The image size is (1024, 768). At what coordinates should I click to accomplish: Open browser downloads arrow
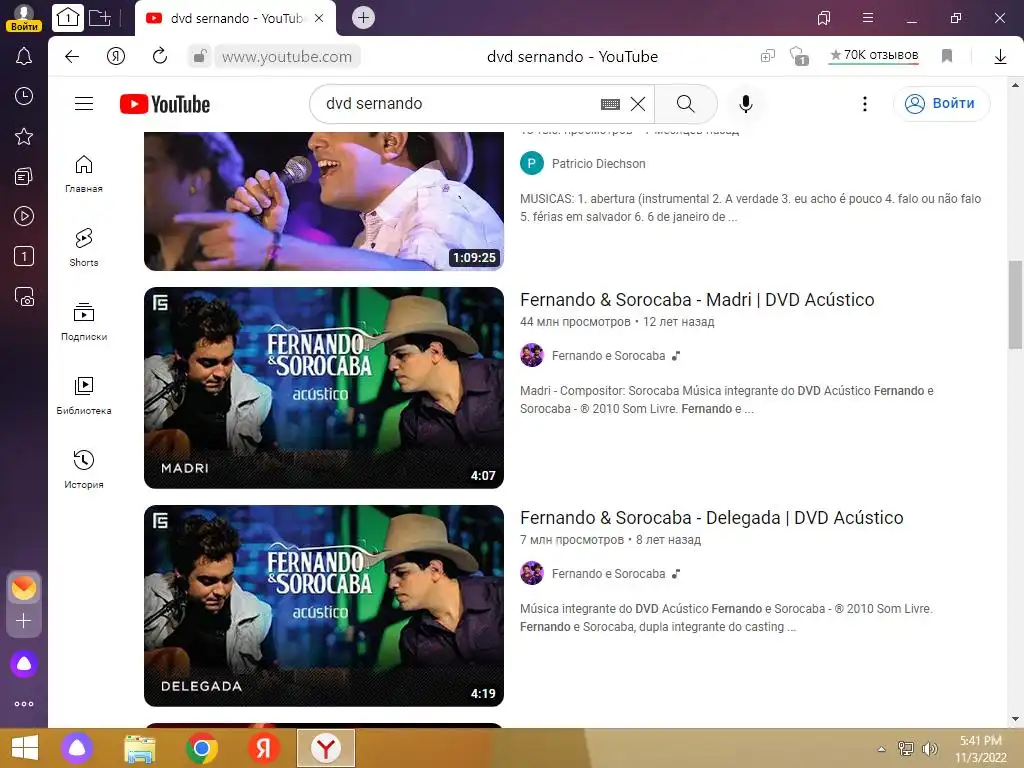coord(1000,57)
